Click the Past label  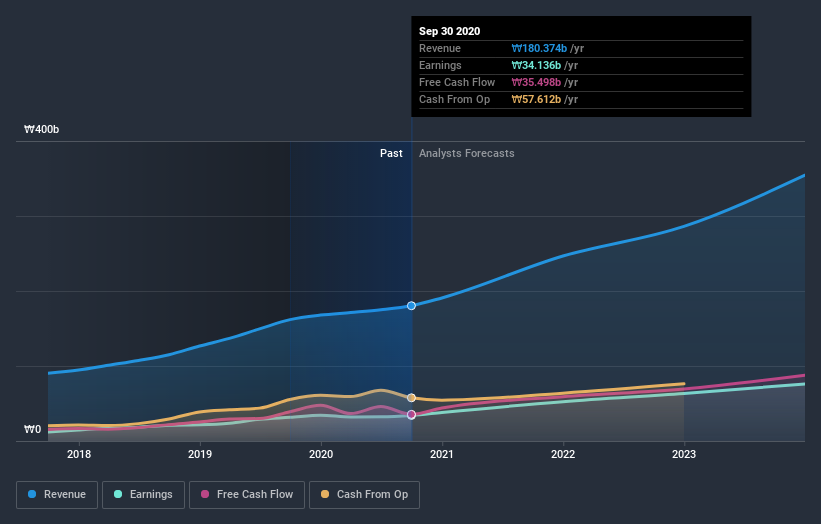coord(391,153)
